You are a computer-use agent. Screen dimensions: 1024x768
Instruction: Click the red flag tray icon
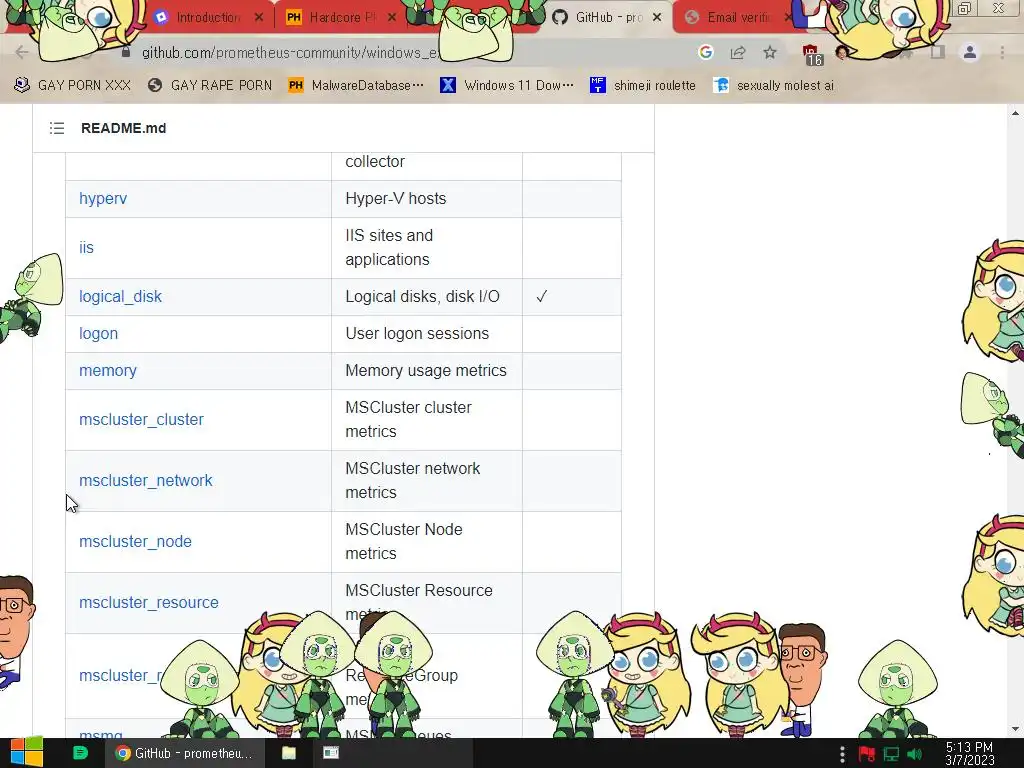[867, 754]
